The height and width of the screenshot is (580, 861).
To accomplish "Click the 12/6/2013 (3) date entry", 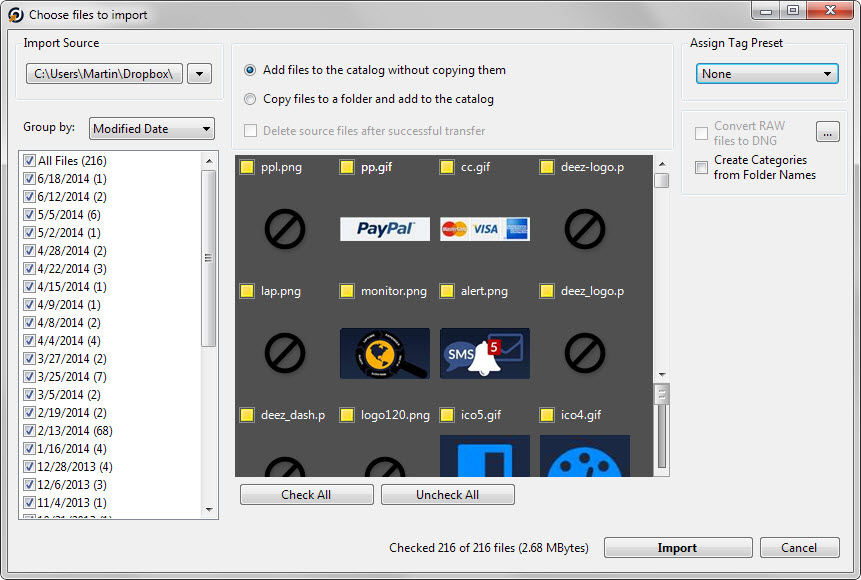I will [72, 484].
